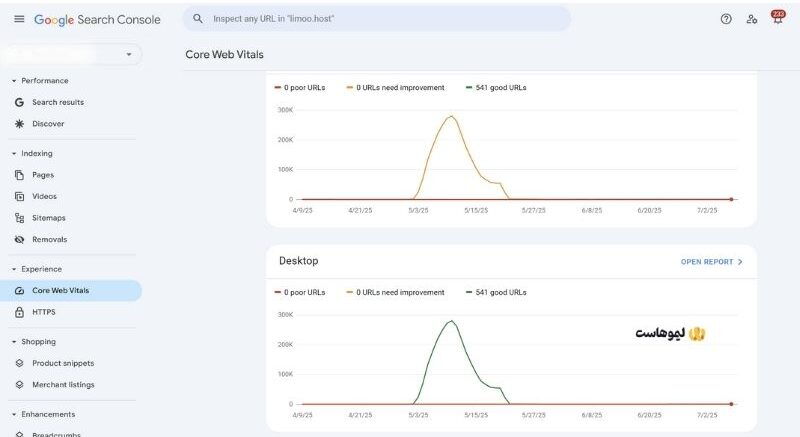The height and width of the screenshot is (437, 800).
Task: Toggle Desktop chart's 0 poor URLs legend
Action: click(x=299, y=292)
